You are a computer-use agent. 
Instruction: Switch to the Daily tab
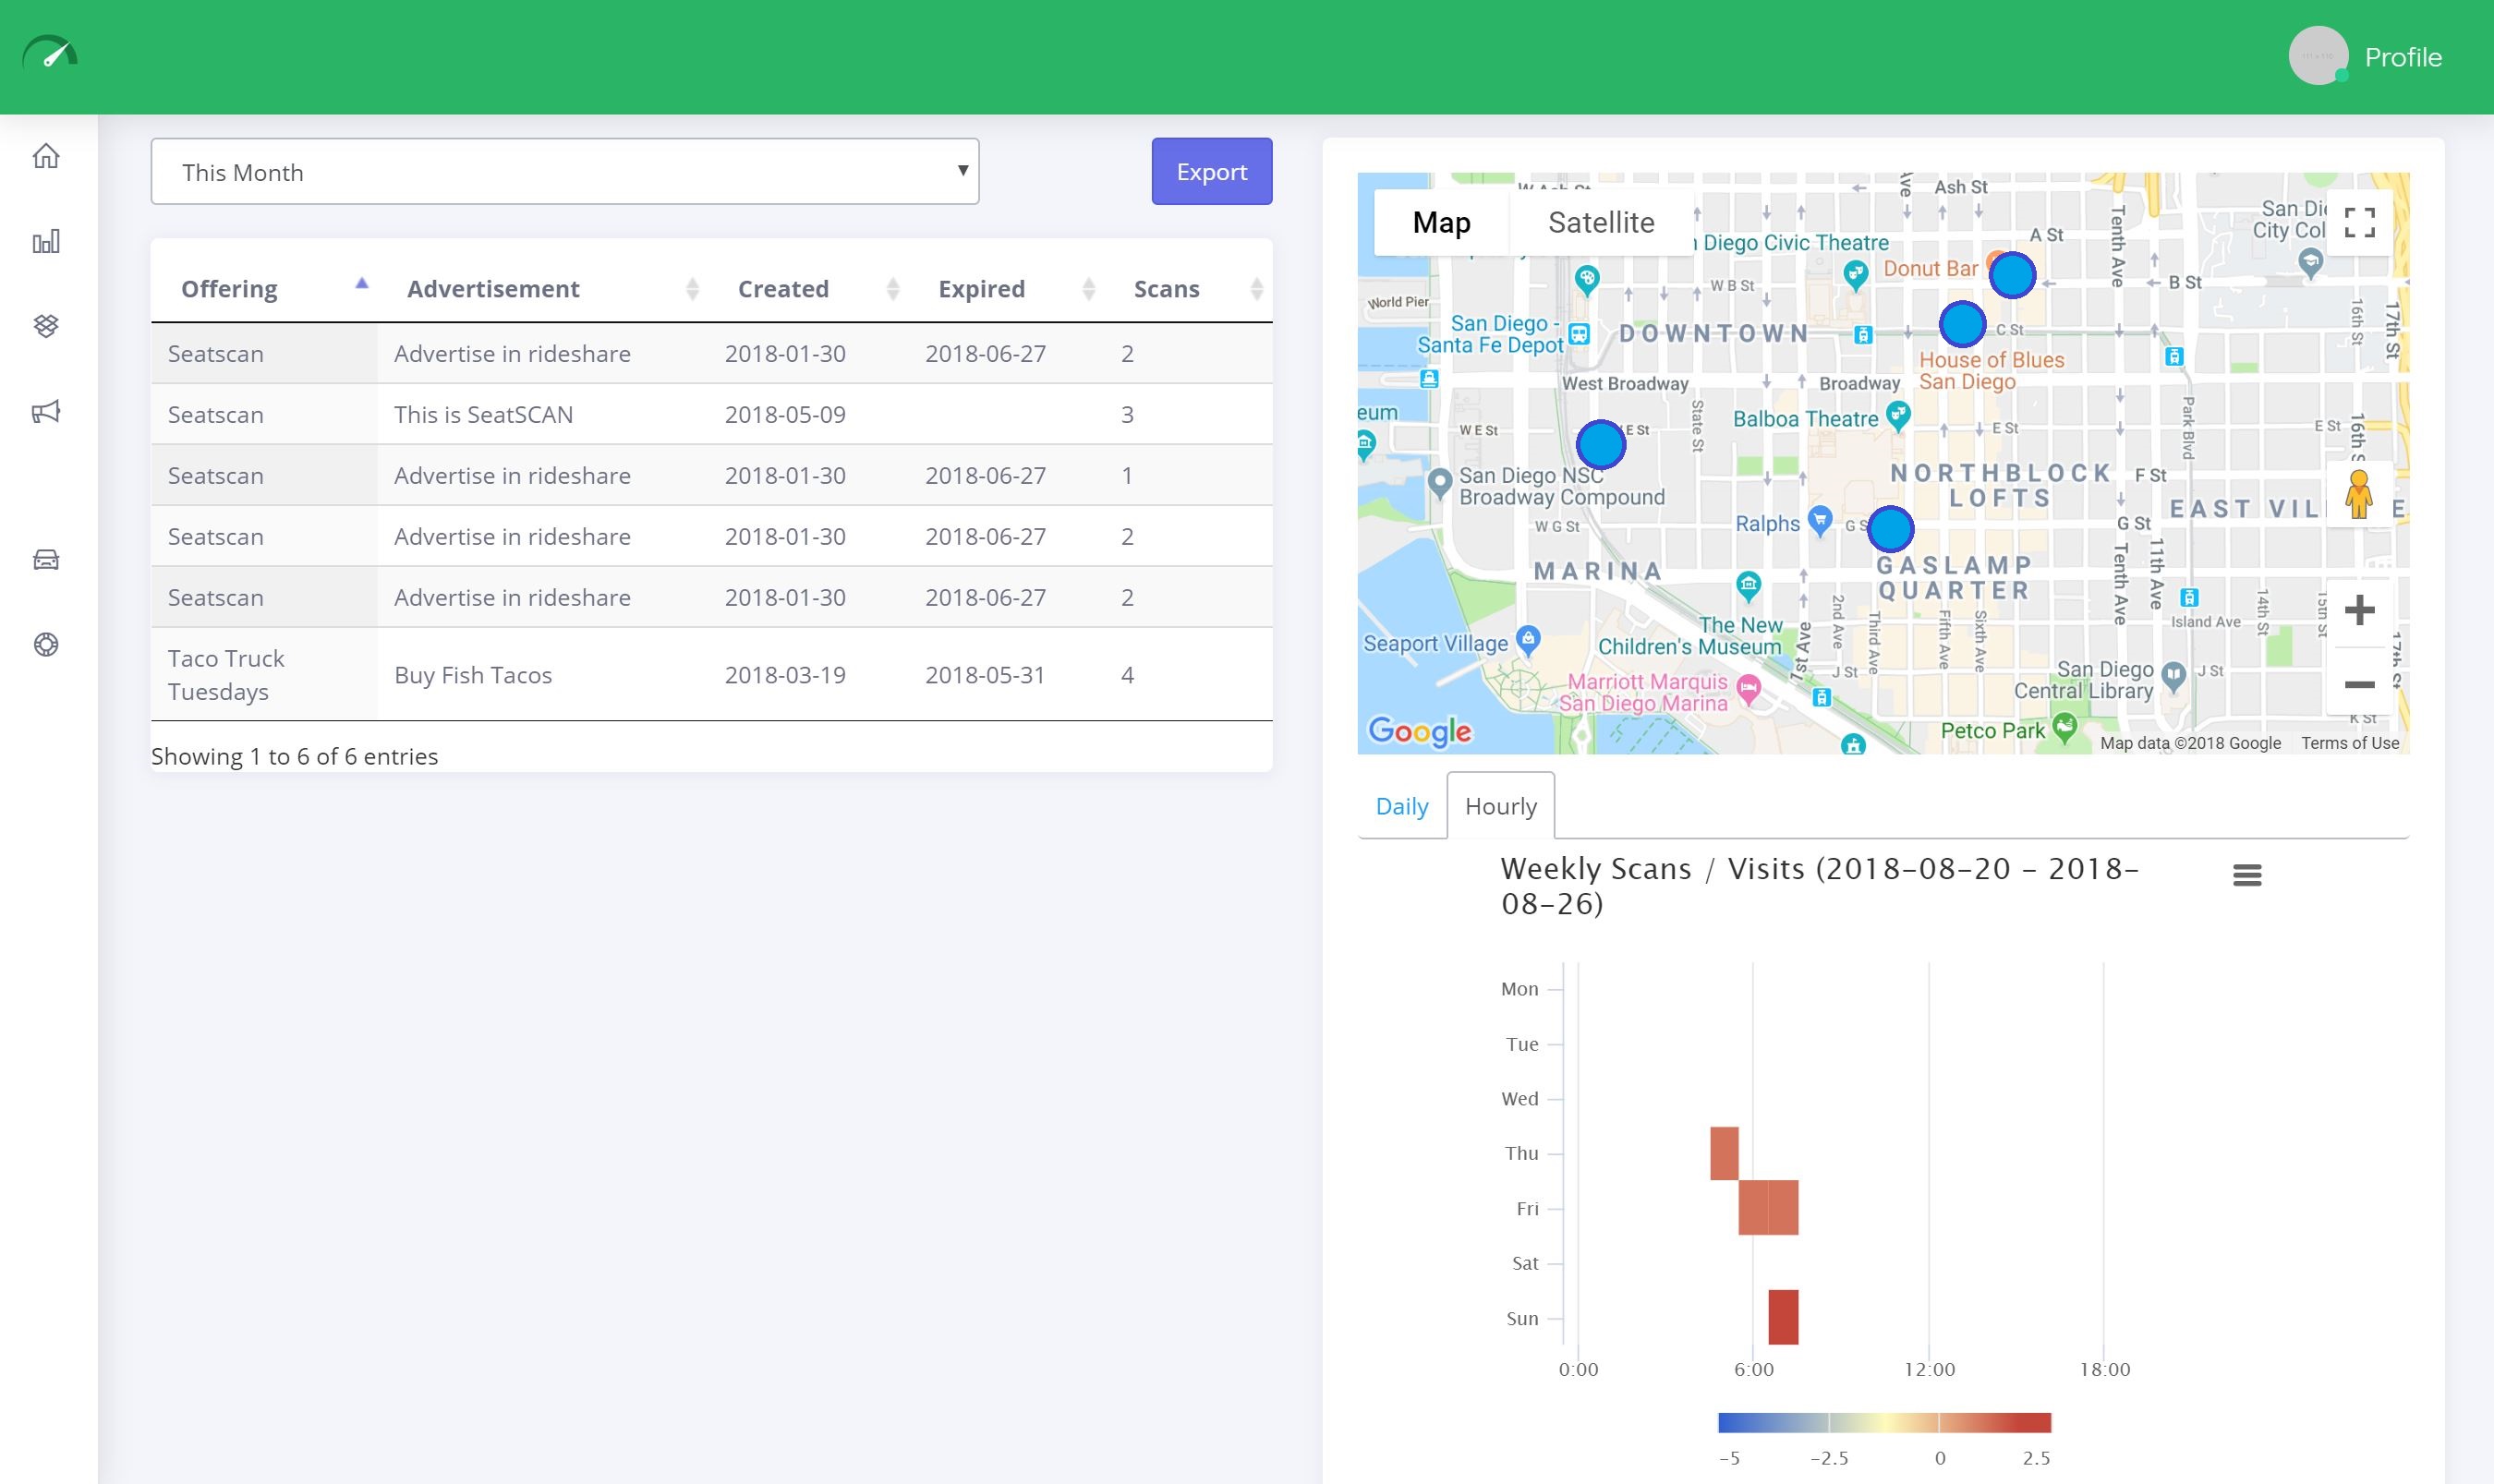1402,806
